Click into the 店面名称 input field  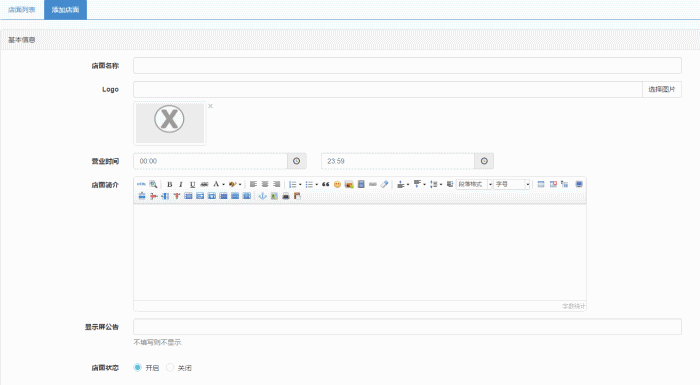point(407,66)
